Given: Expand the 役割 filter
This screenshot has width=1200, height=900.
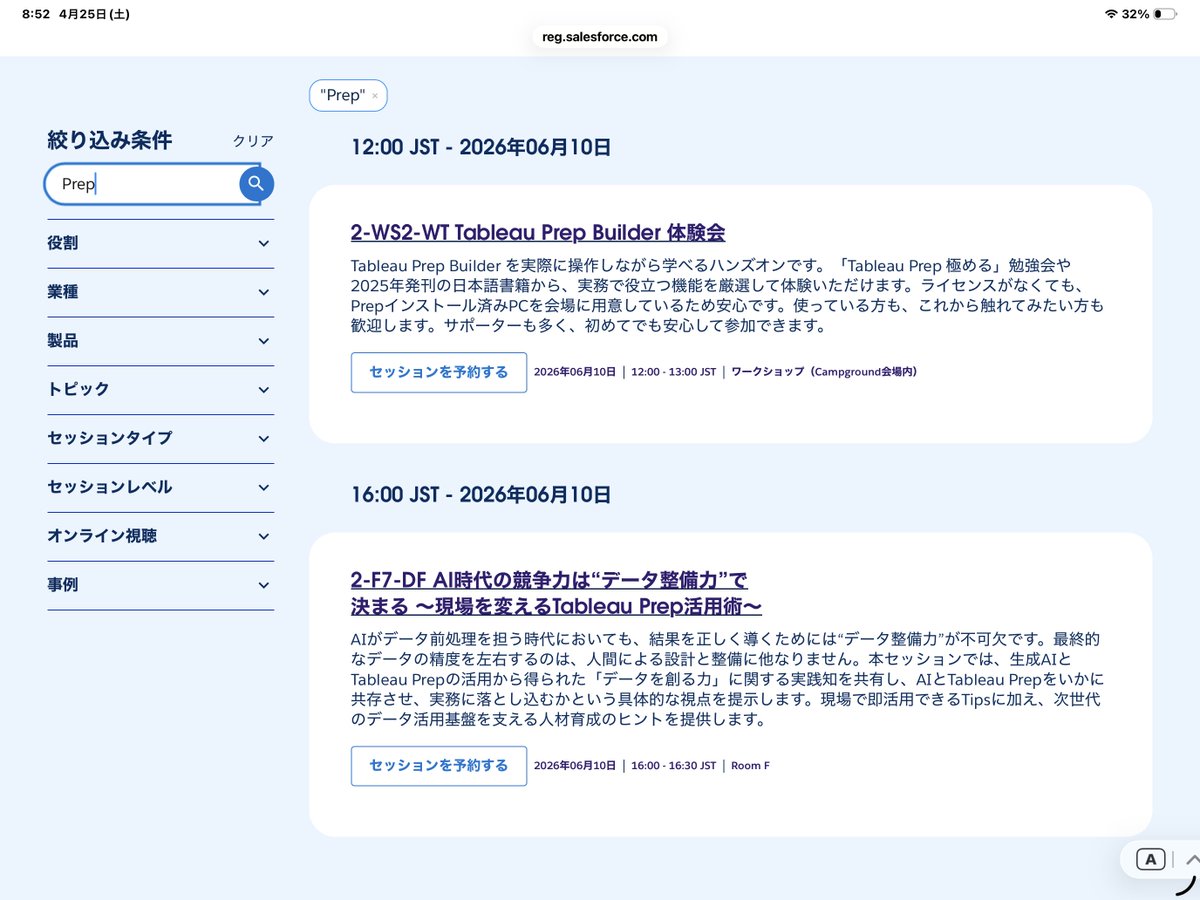Looking at the screenshot, I should [x=160, y=243].
